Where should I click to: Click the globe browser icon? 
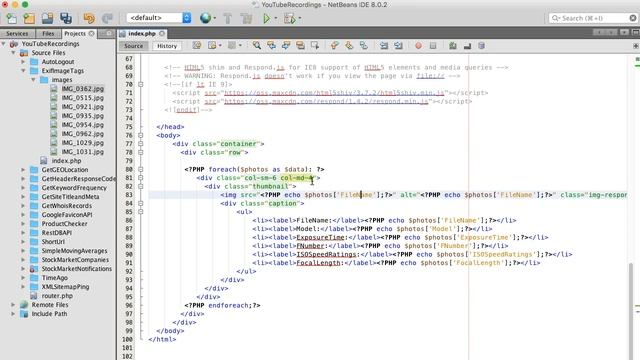tap(205, 18)
